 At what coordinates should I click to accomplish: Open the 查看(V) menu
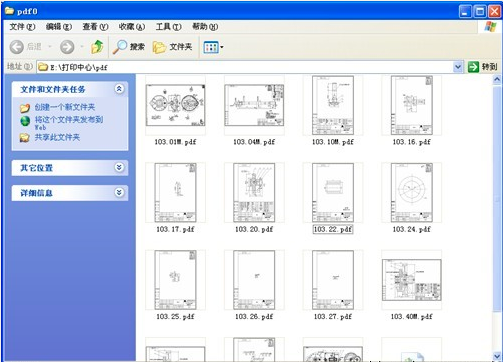(x=95, y=27)
